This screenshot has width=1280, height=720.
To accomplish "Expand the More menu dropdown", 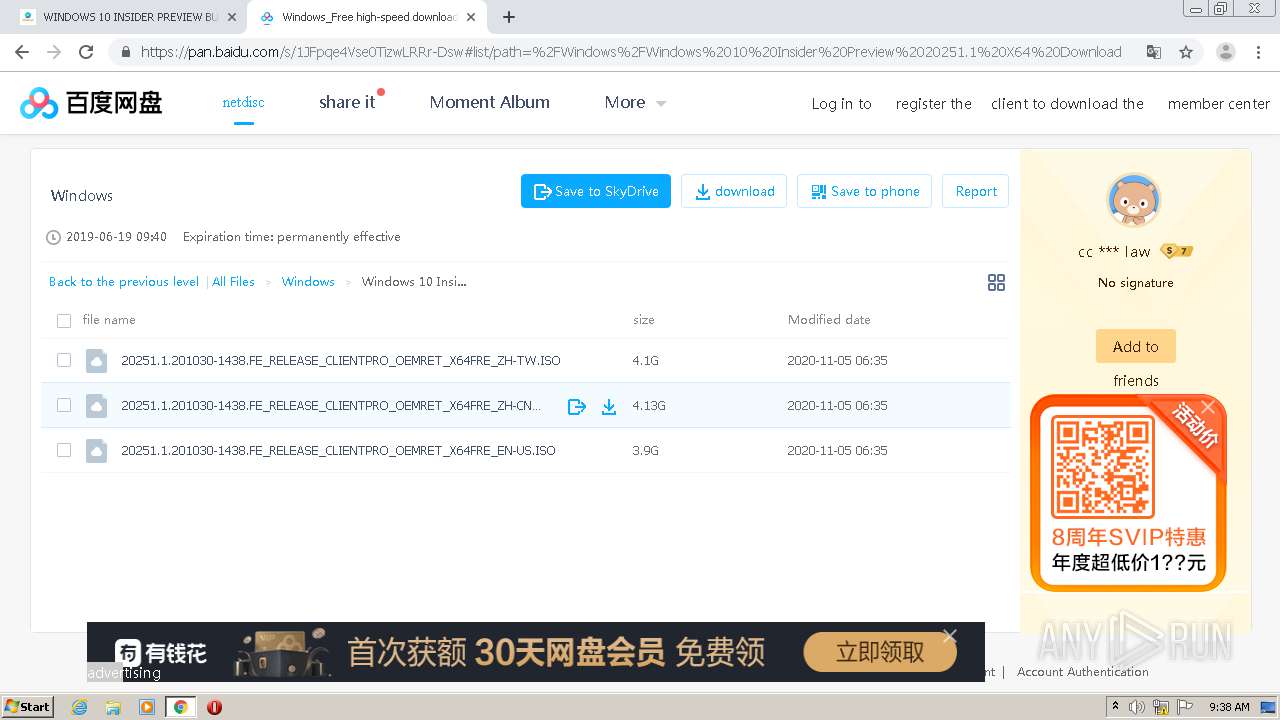I will click(x=635, y=102).
